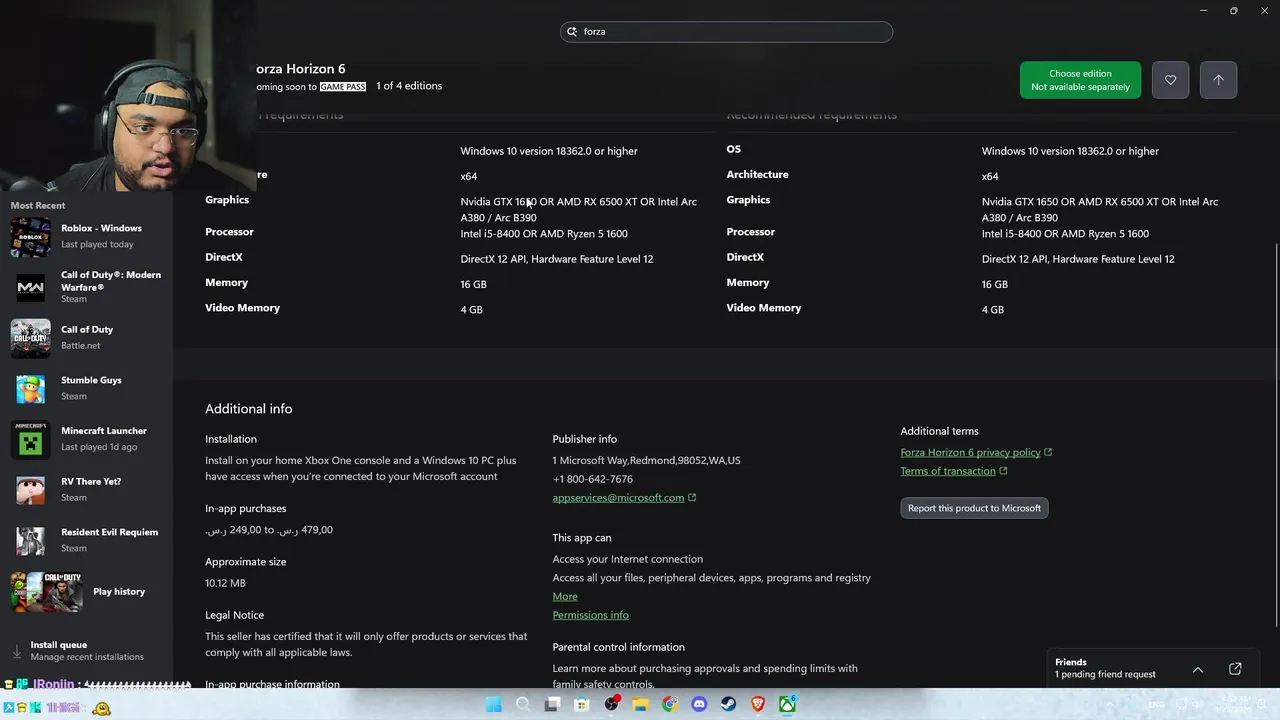Click recommended Video Memory value 4 GB

[x=992, y=310]
